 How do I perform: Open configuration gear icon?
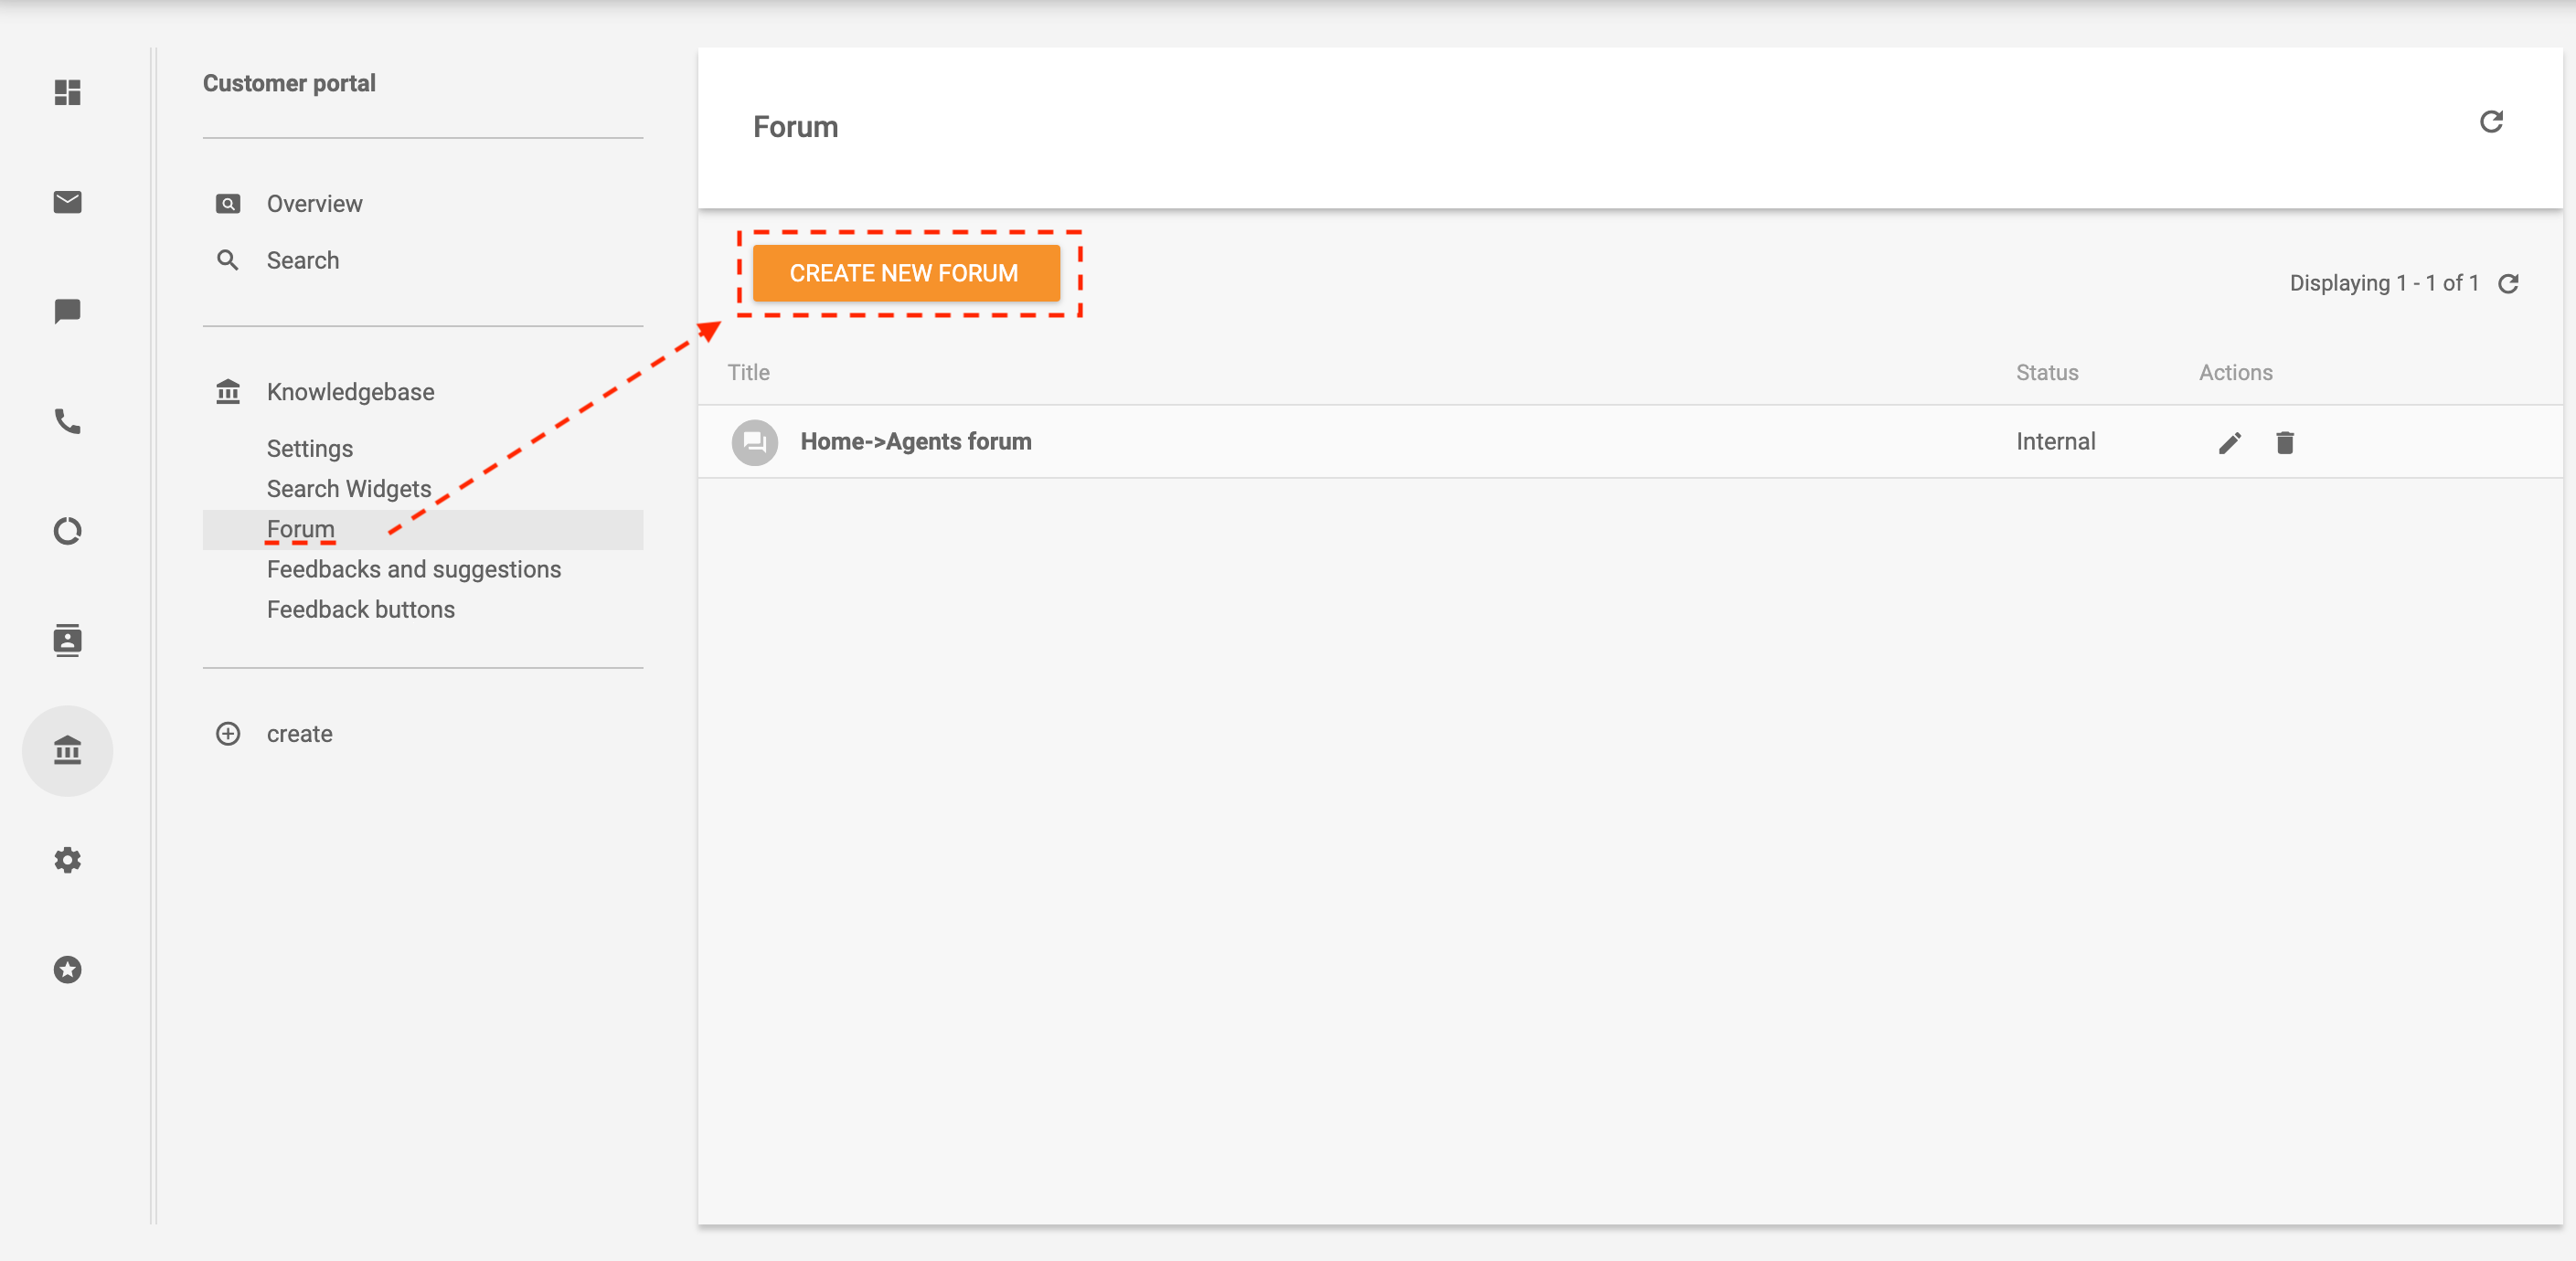coord(67,860)
